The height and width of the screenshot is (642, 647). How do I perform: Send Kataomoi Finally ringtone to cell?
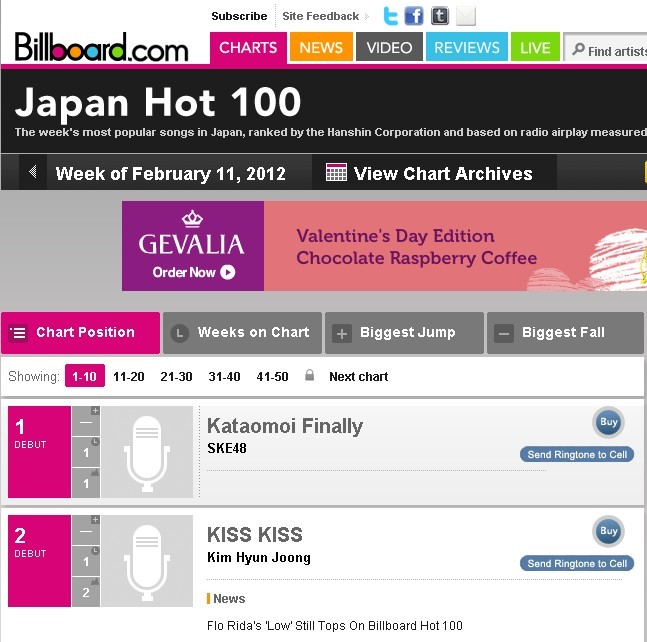(x=577, y=454)
